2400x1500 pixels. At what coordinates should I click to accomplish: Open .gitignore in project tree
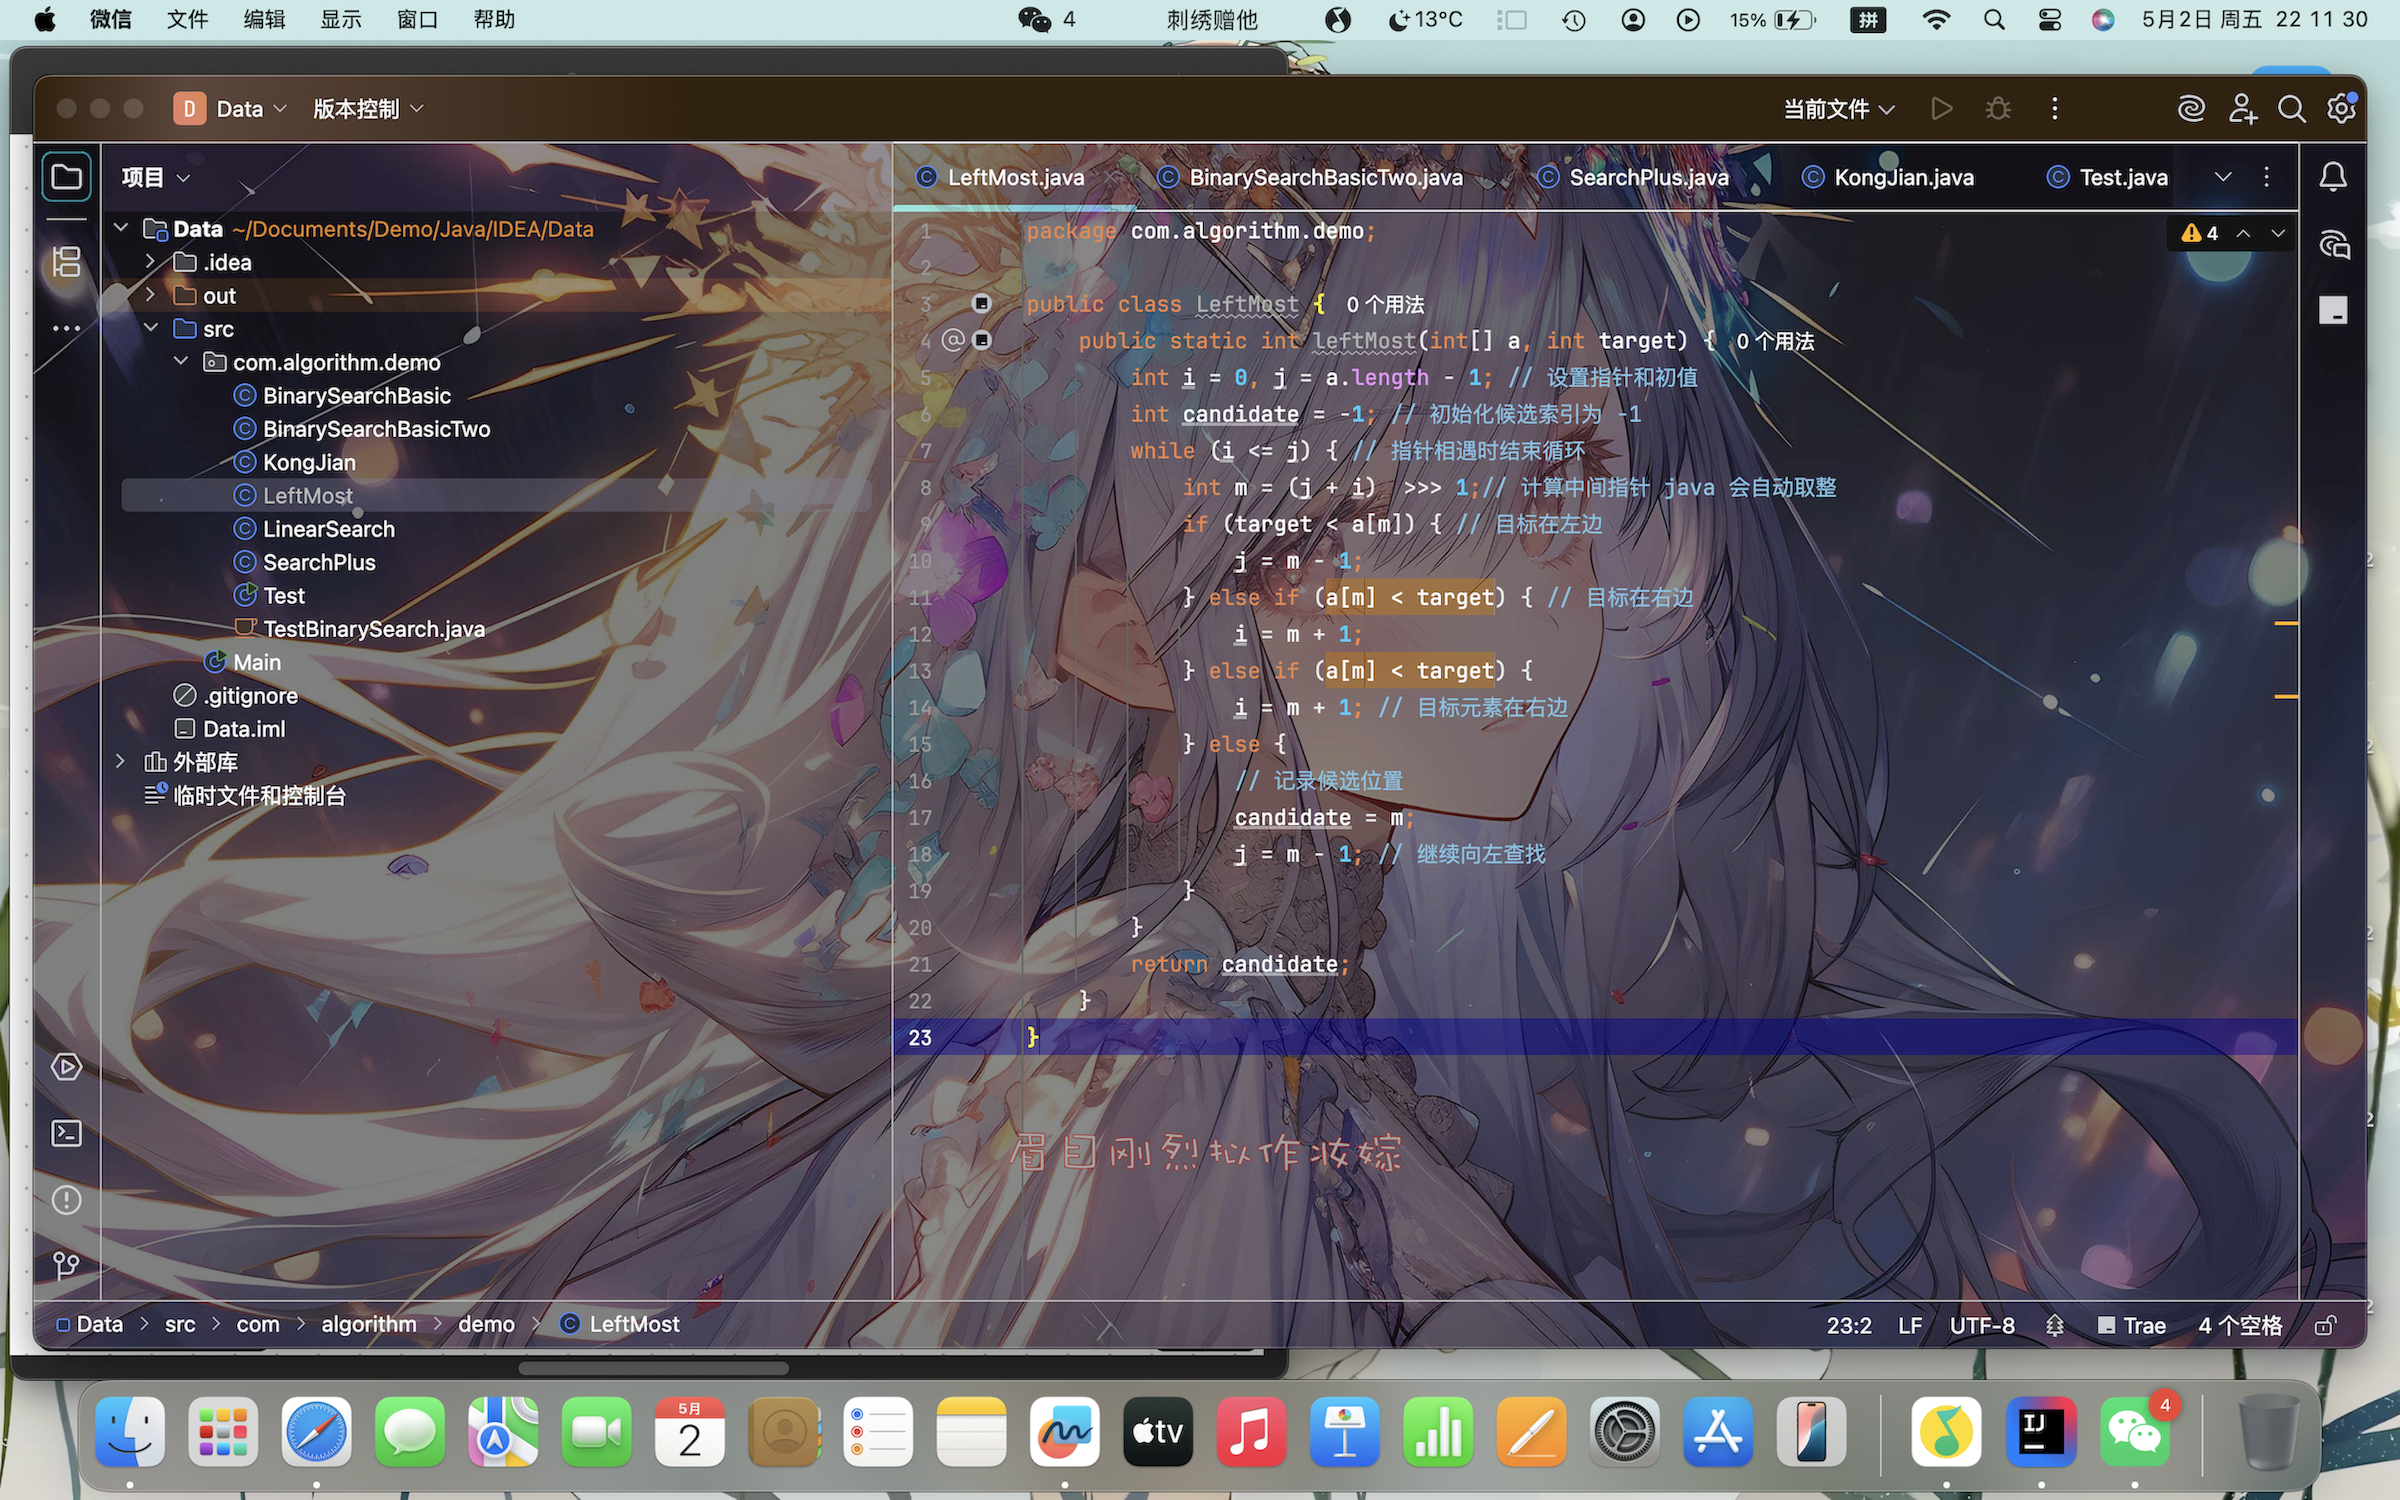tap(250, 695)
